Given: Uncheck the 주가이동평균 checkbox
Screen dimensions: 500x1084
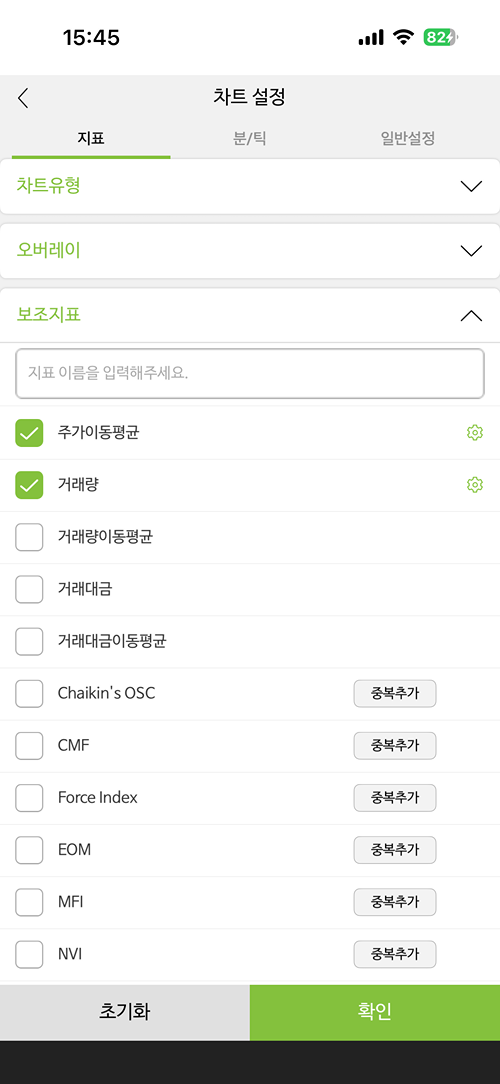Looking at the screenshot, I should tap(29, 433).
